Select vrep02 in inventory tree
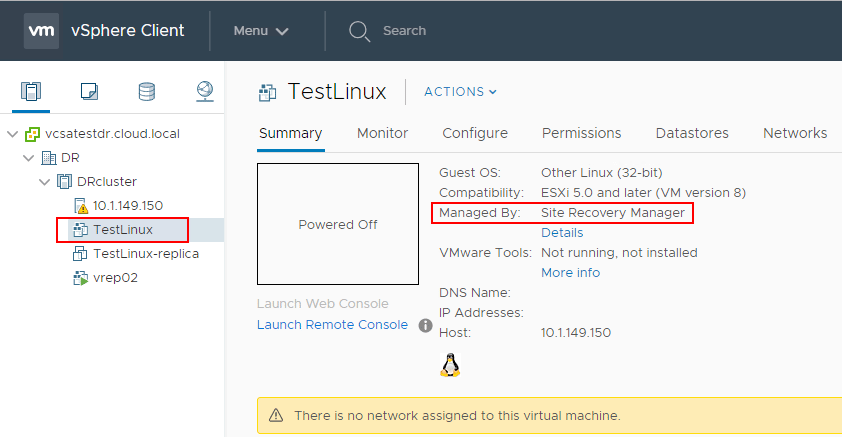This screenshot has height=437, width=842. (115, 278)
